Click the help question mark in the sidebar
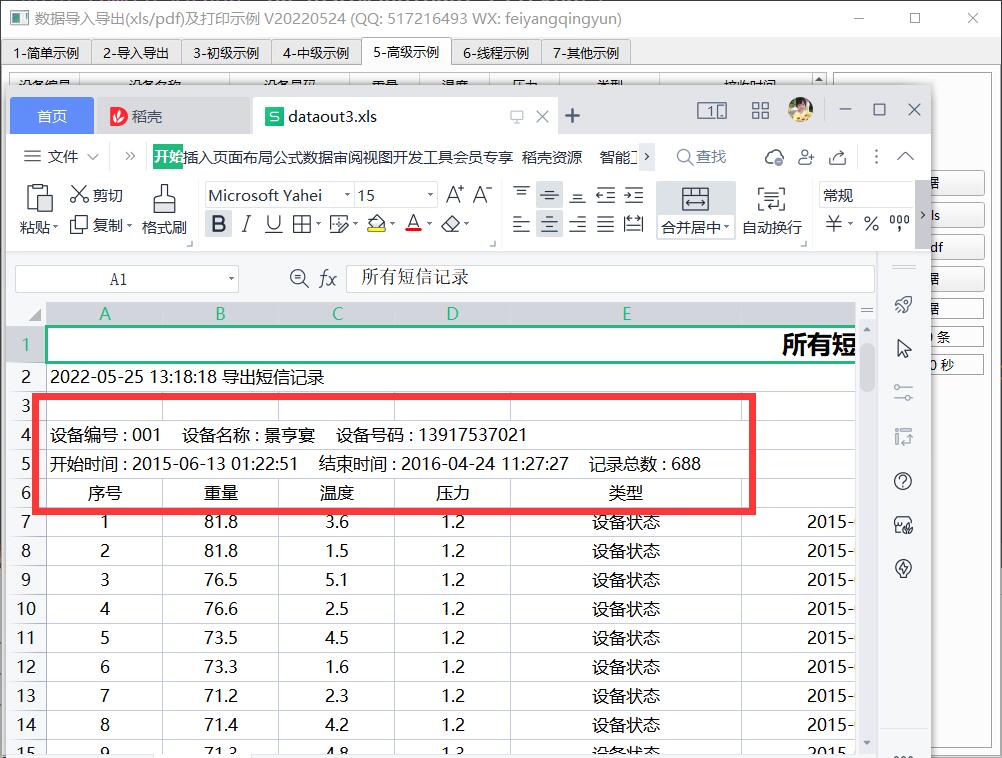This screenshot has height=758, width=1002. click(x=903, y=481)
